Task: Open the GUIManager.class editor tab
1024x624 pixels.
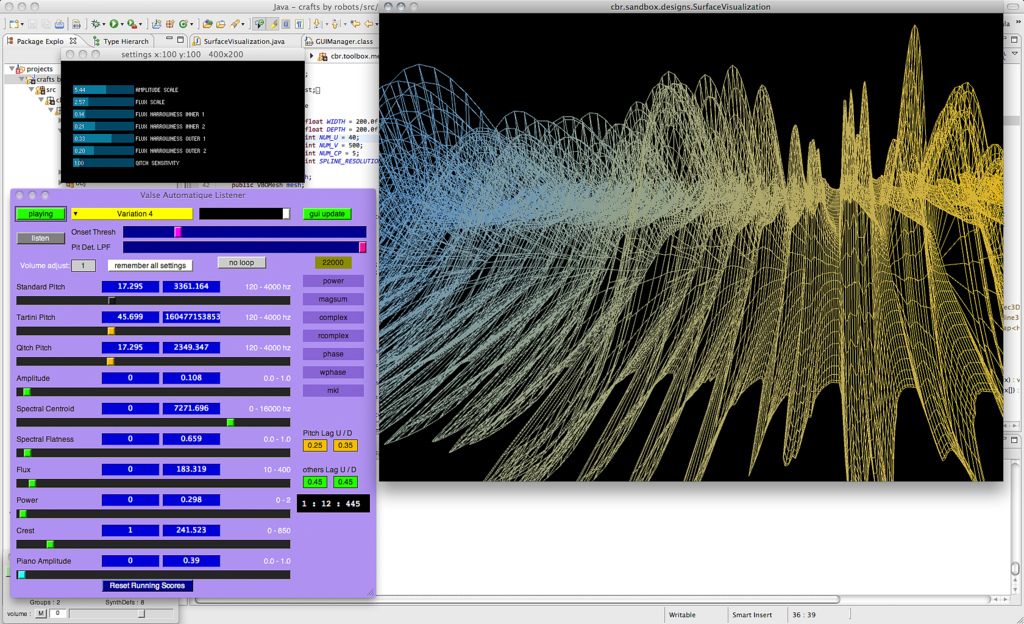Action: click(340, 41)
